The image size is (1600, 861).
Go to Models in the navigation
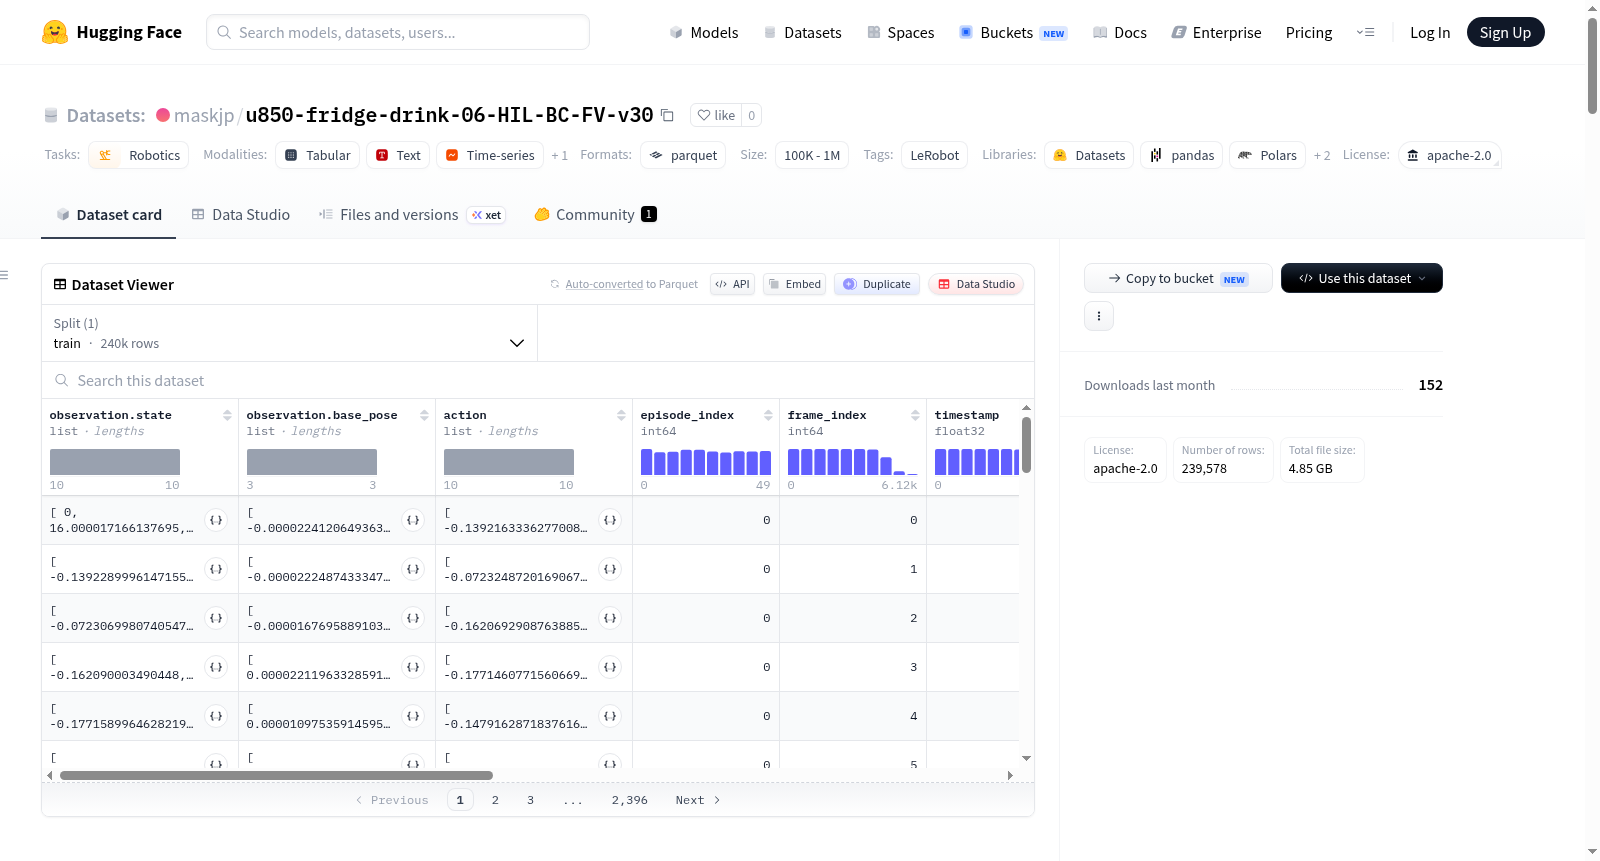[x=704, y=32]
